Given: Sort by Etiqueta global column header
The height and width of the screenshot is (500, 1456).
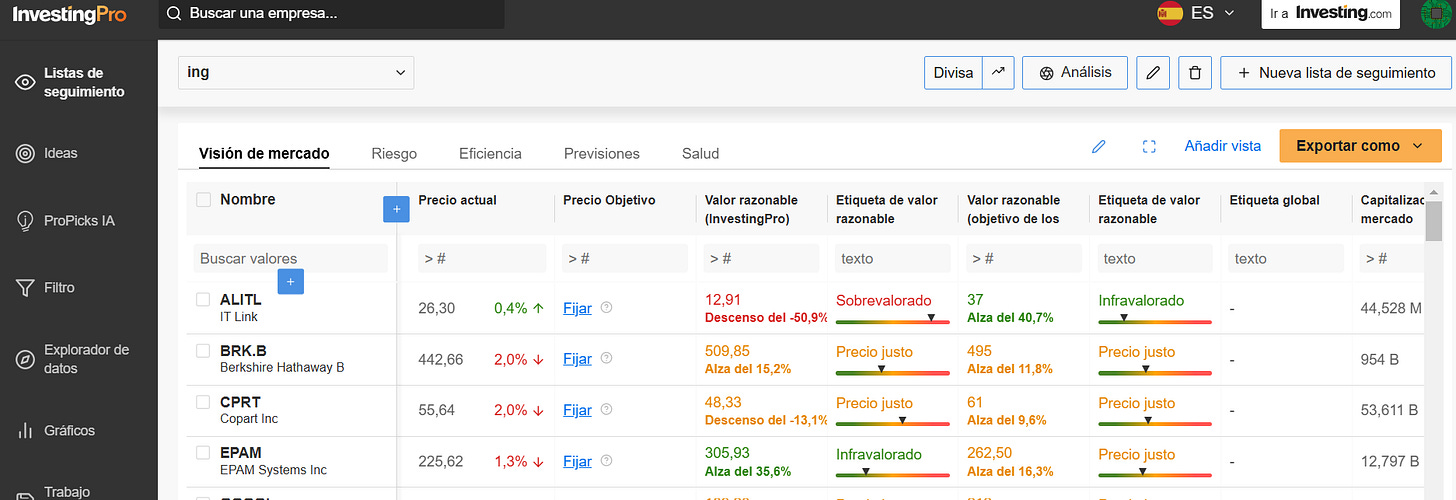Looking at the screenshot, I should point(1274,200).
